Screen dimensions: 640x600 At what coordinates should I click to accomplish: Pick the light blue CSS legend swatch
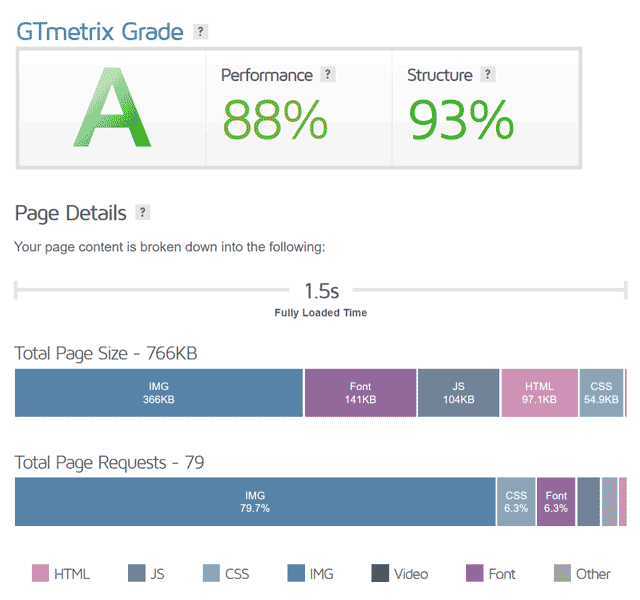pyautogui.click(x=211, y=573)
